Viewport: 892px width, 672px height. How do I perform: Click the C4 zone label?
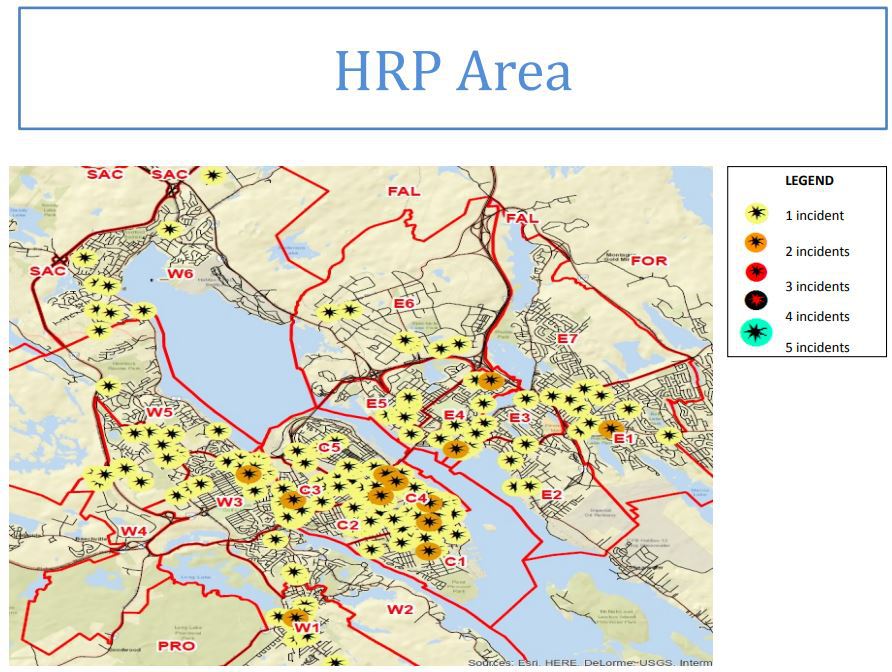[416, 498]
